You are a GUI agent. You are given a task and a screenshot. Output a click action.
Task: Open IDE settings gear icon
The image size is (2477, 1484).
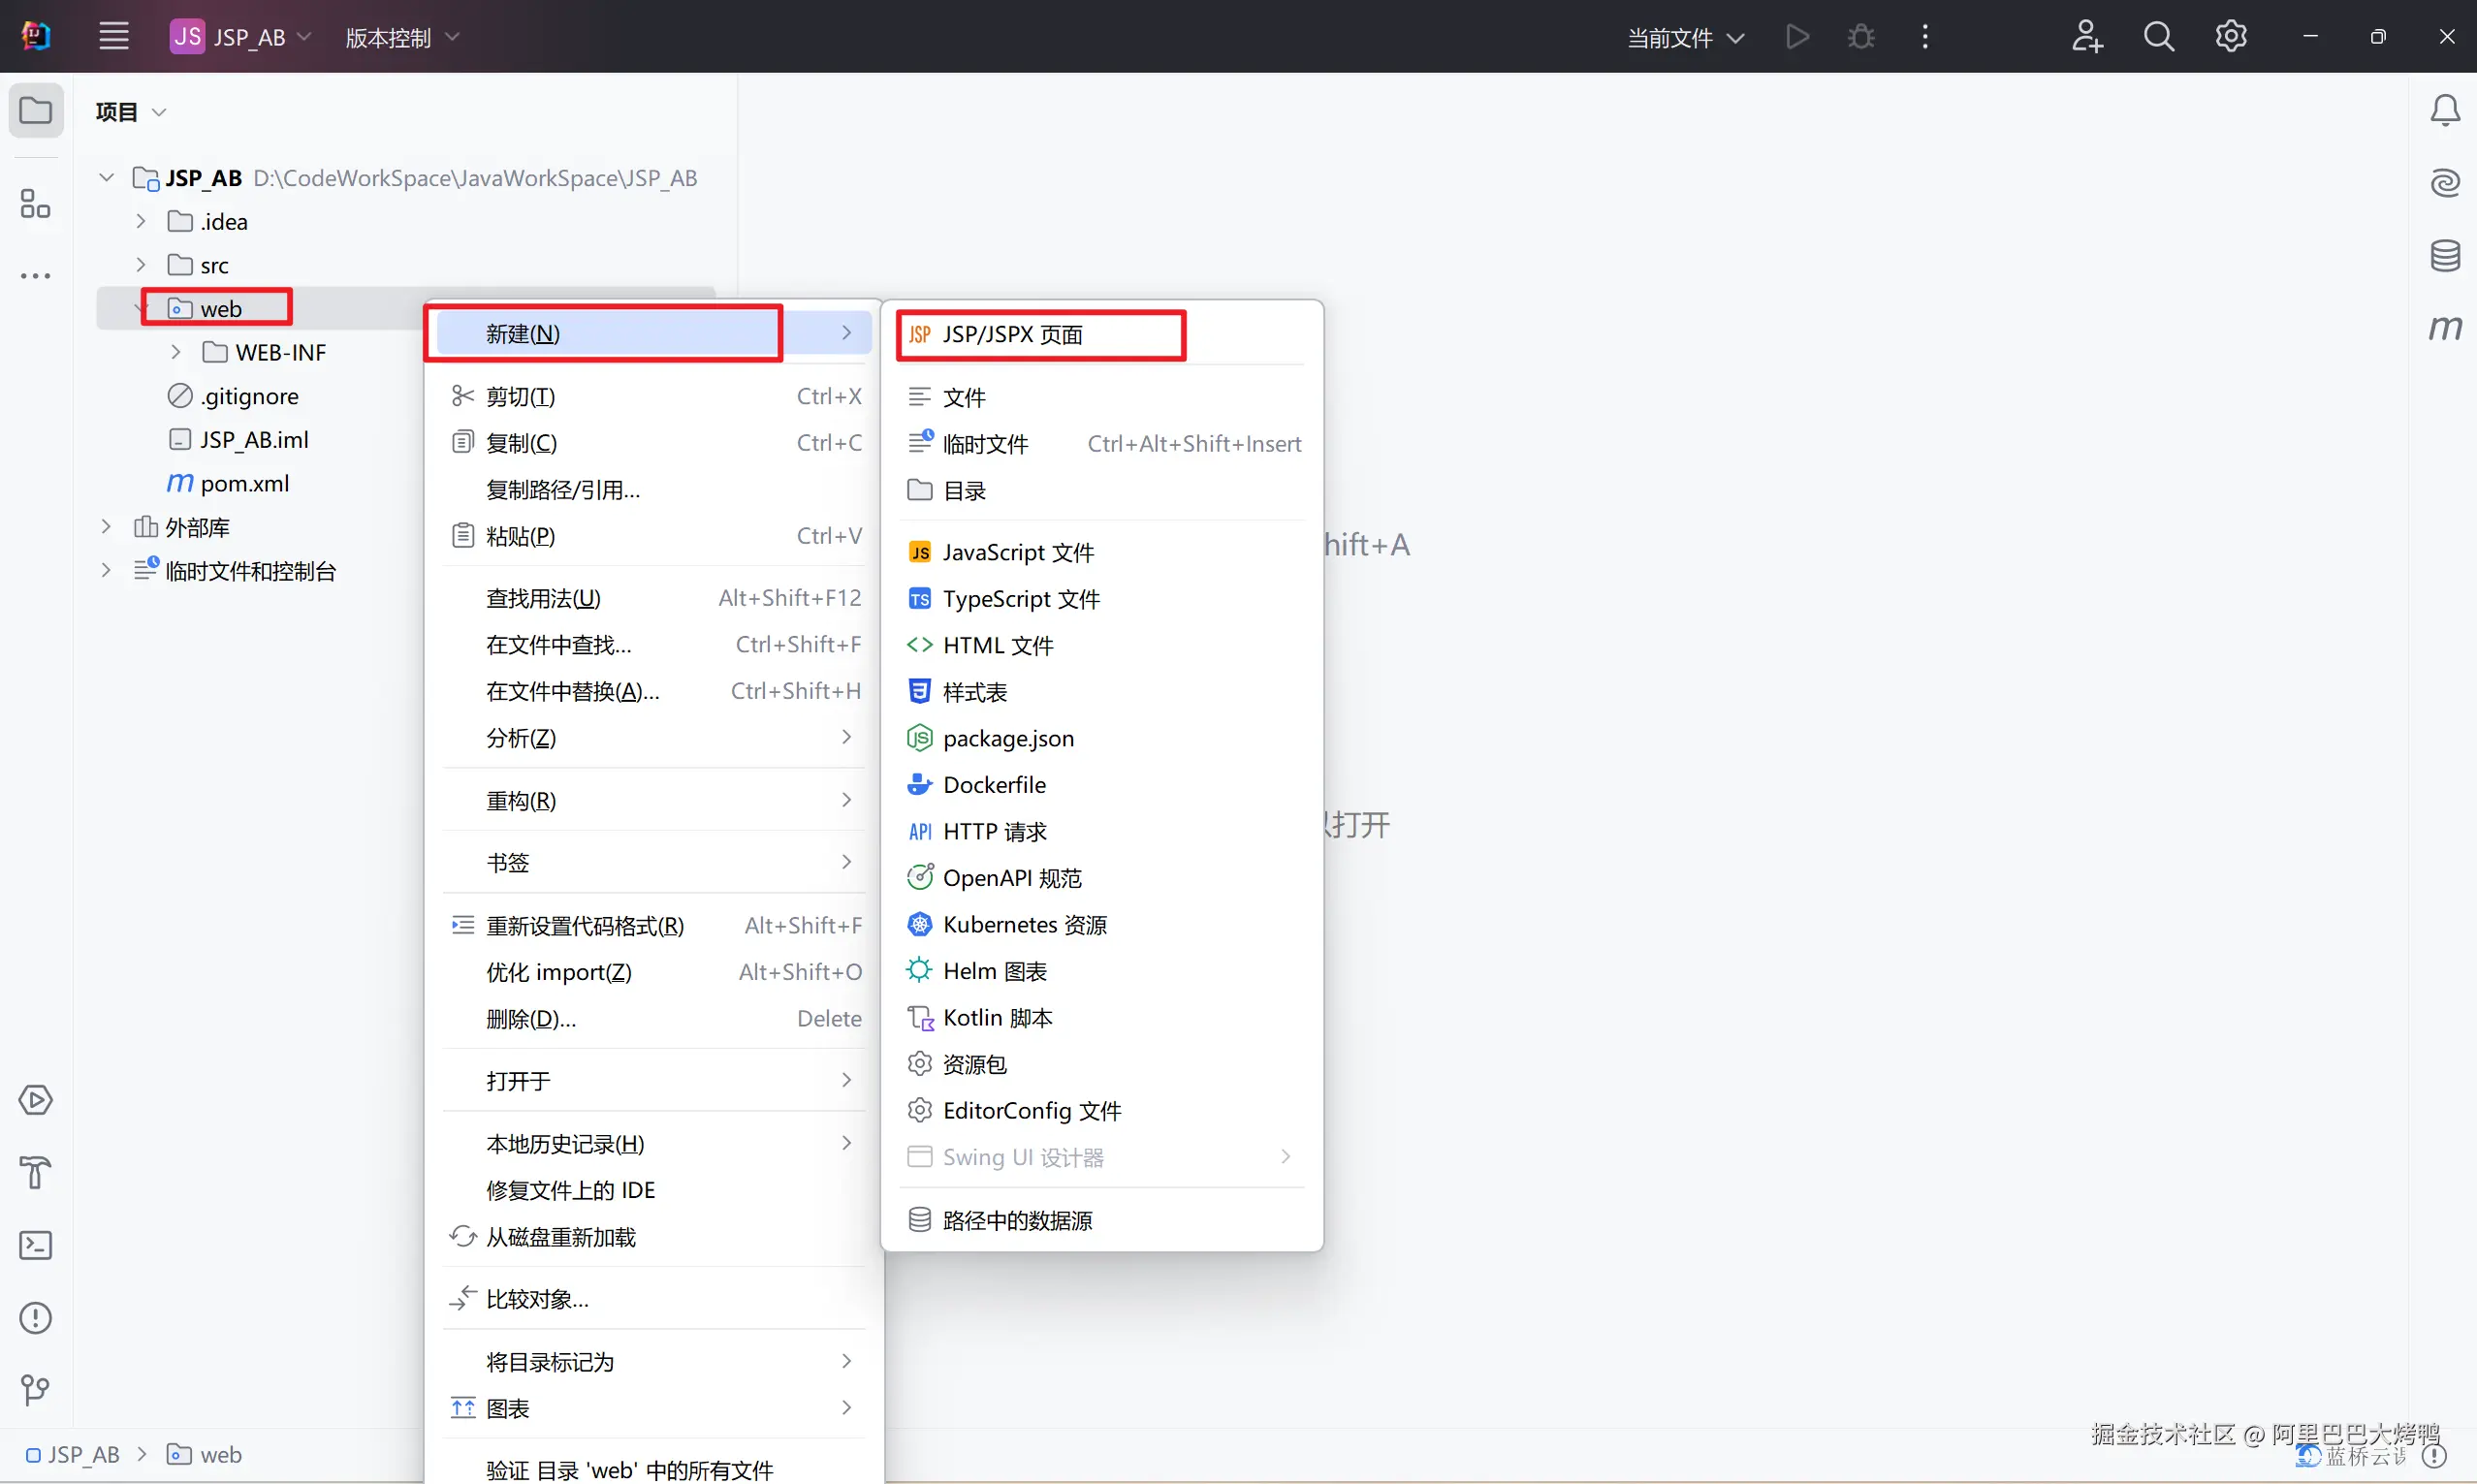pos(2230,37)
